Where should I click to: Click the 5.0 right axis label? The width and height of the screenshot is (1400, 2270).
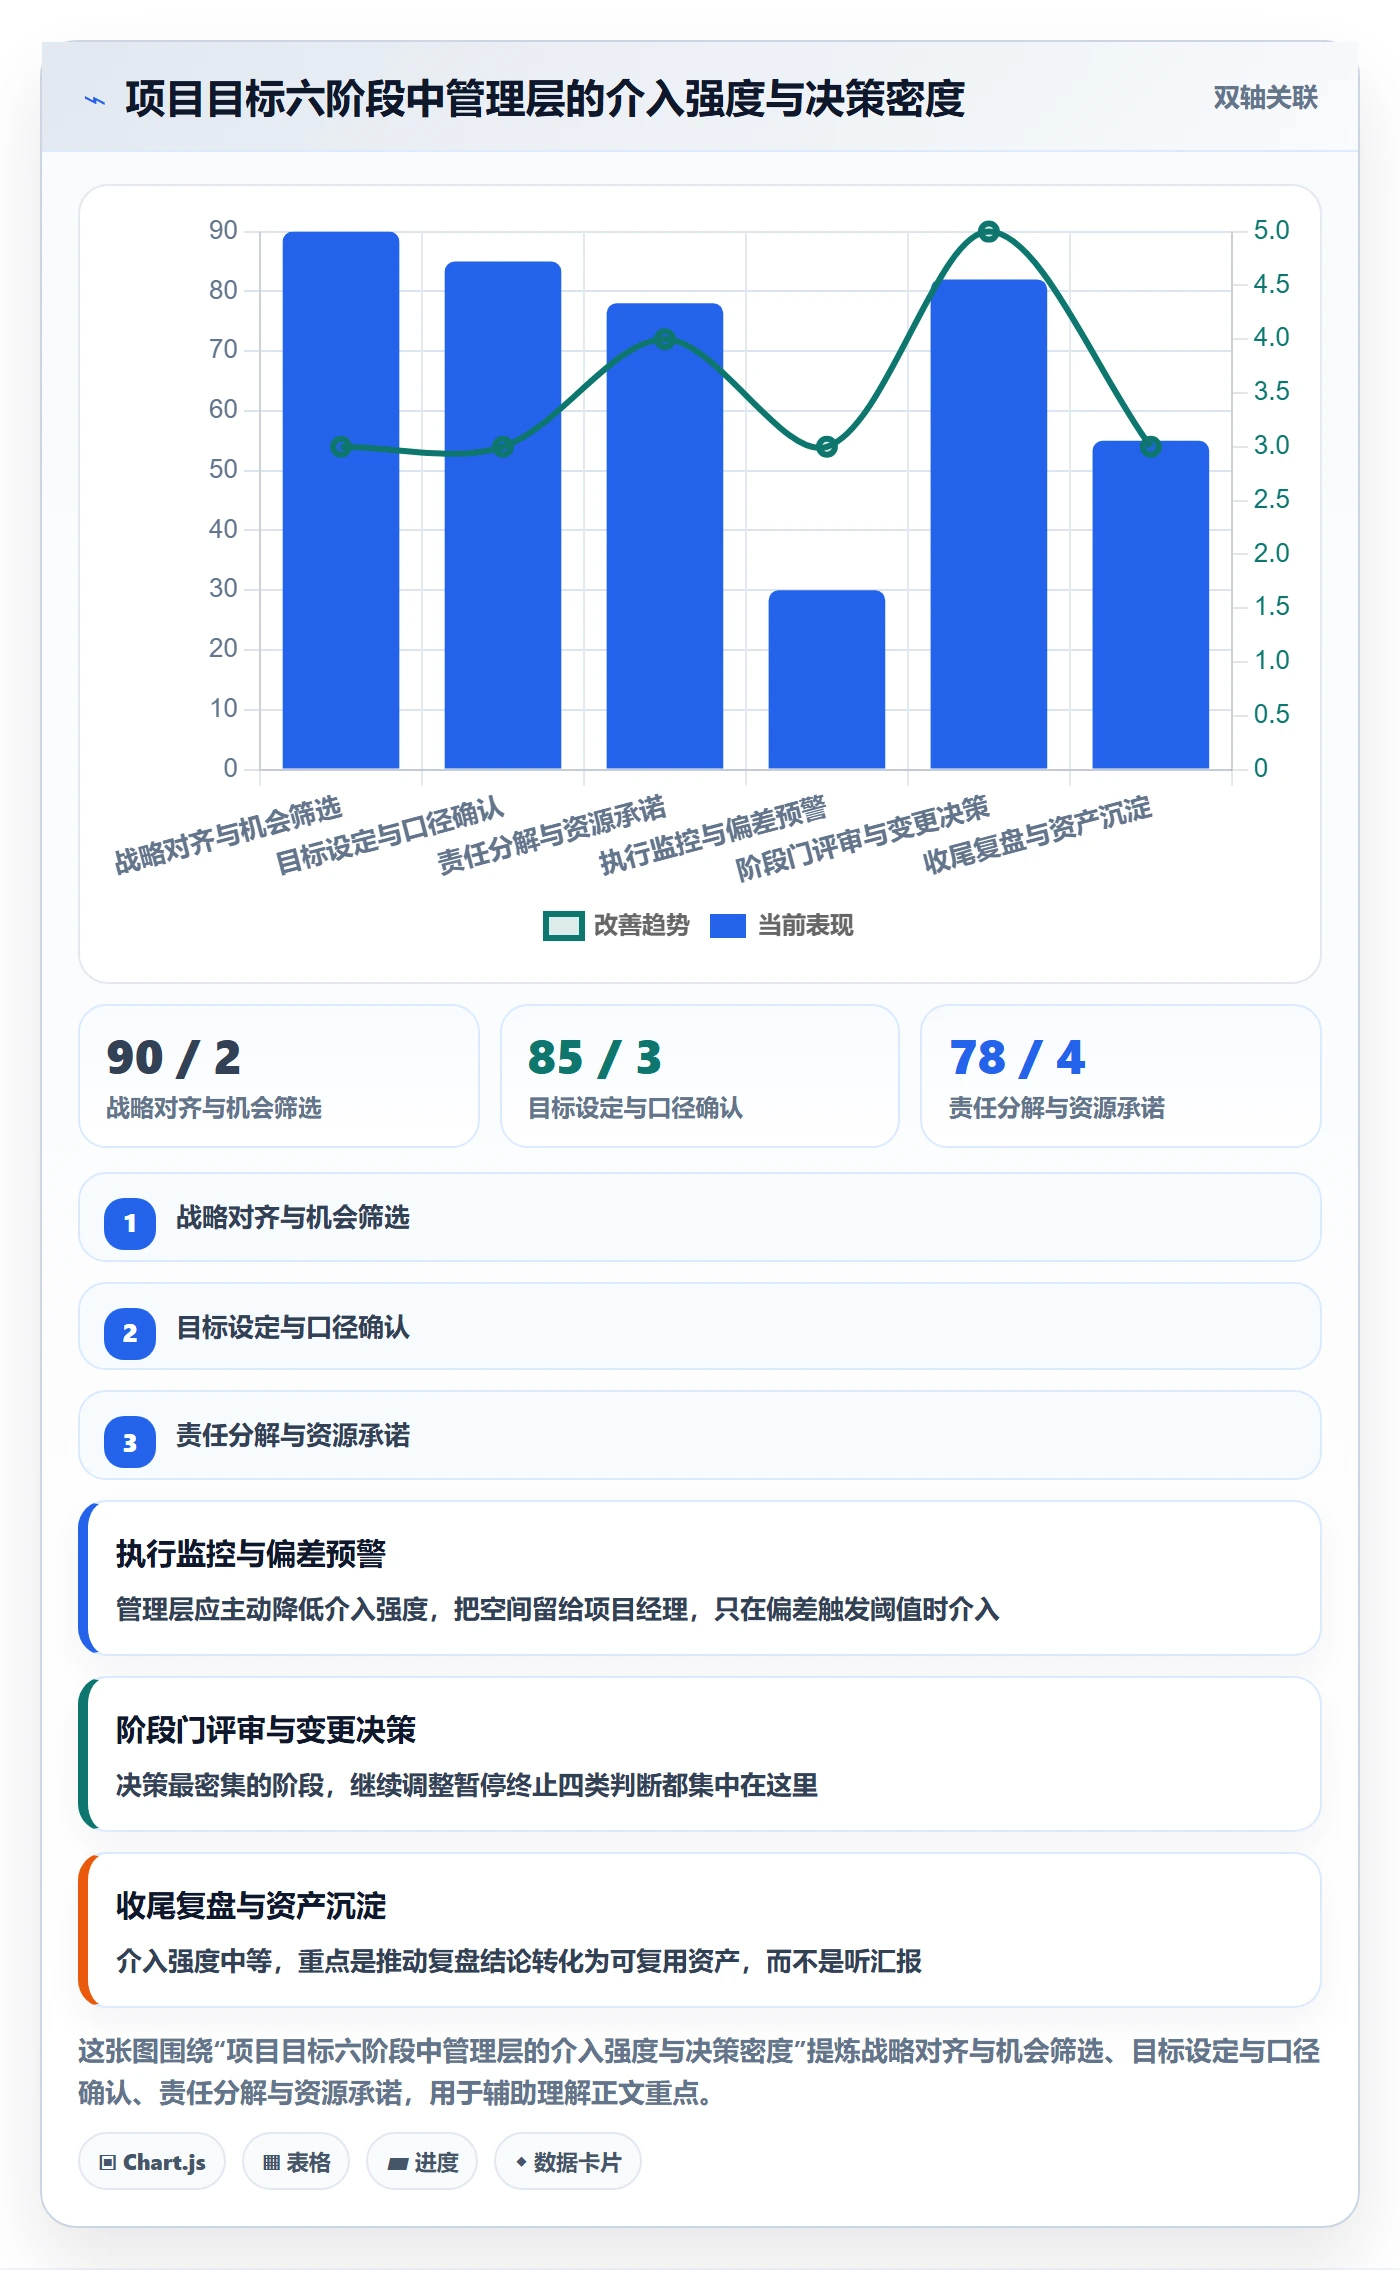[x=1271, y=231]
